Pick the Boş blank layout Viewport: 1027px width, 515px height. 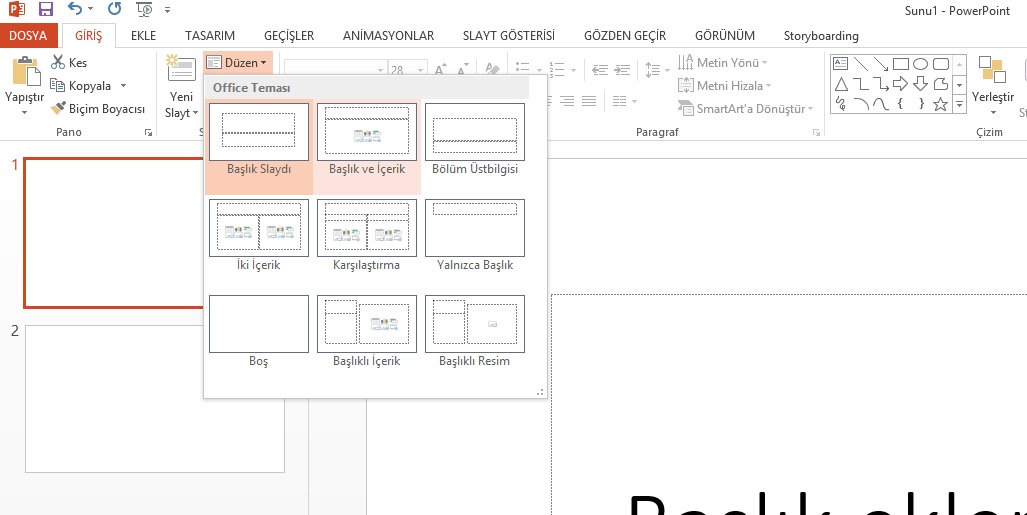tap(259, 332)
